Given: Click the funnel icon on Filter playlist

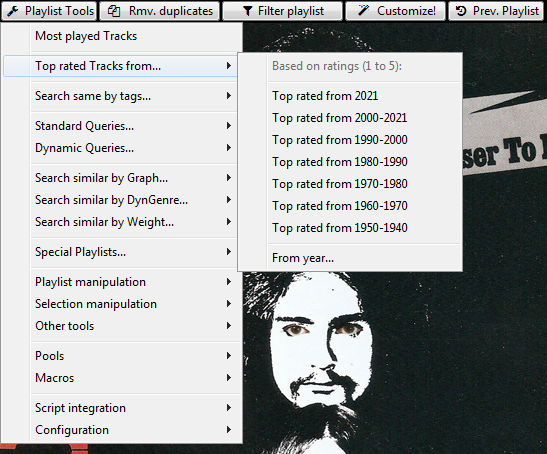Looking at the screenshot, I should click(x=247, y=11).
